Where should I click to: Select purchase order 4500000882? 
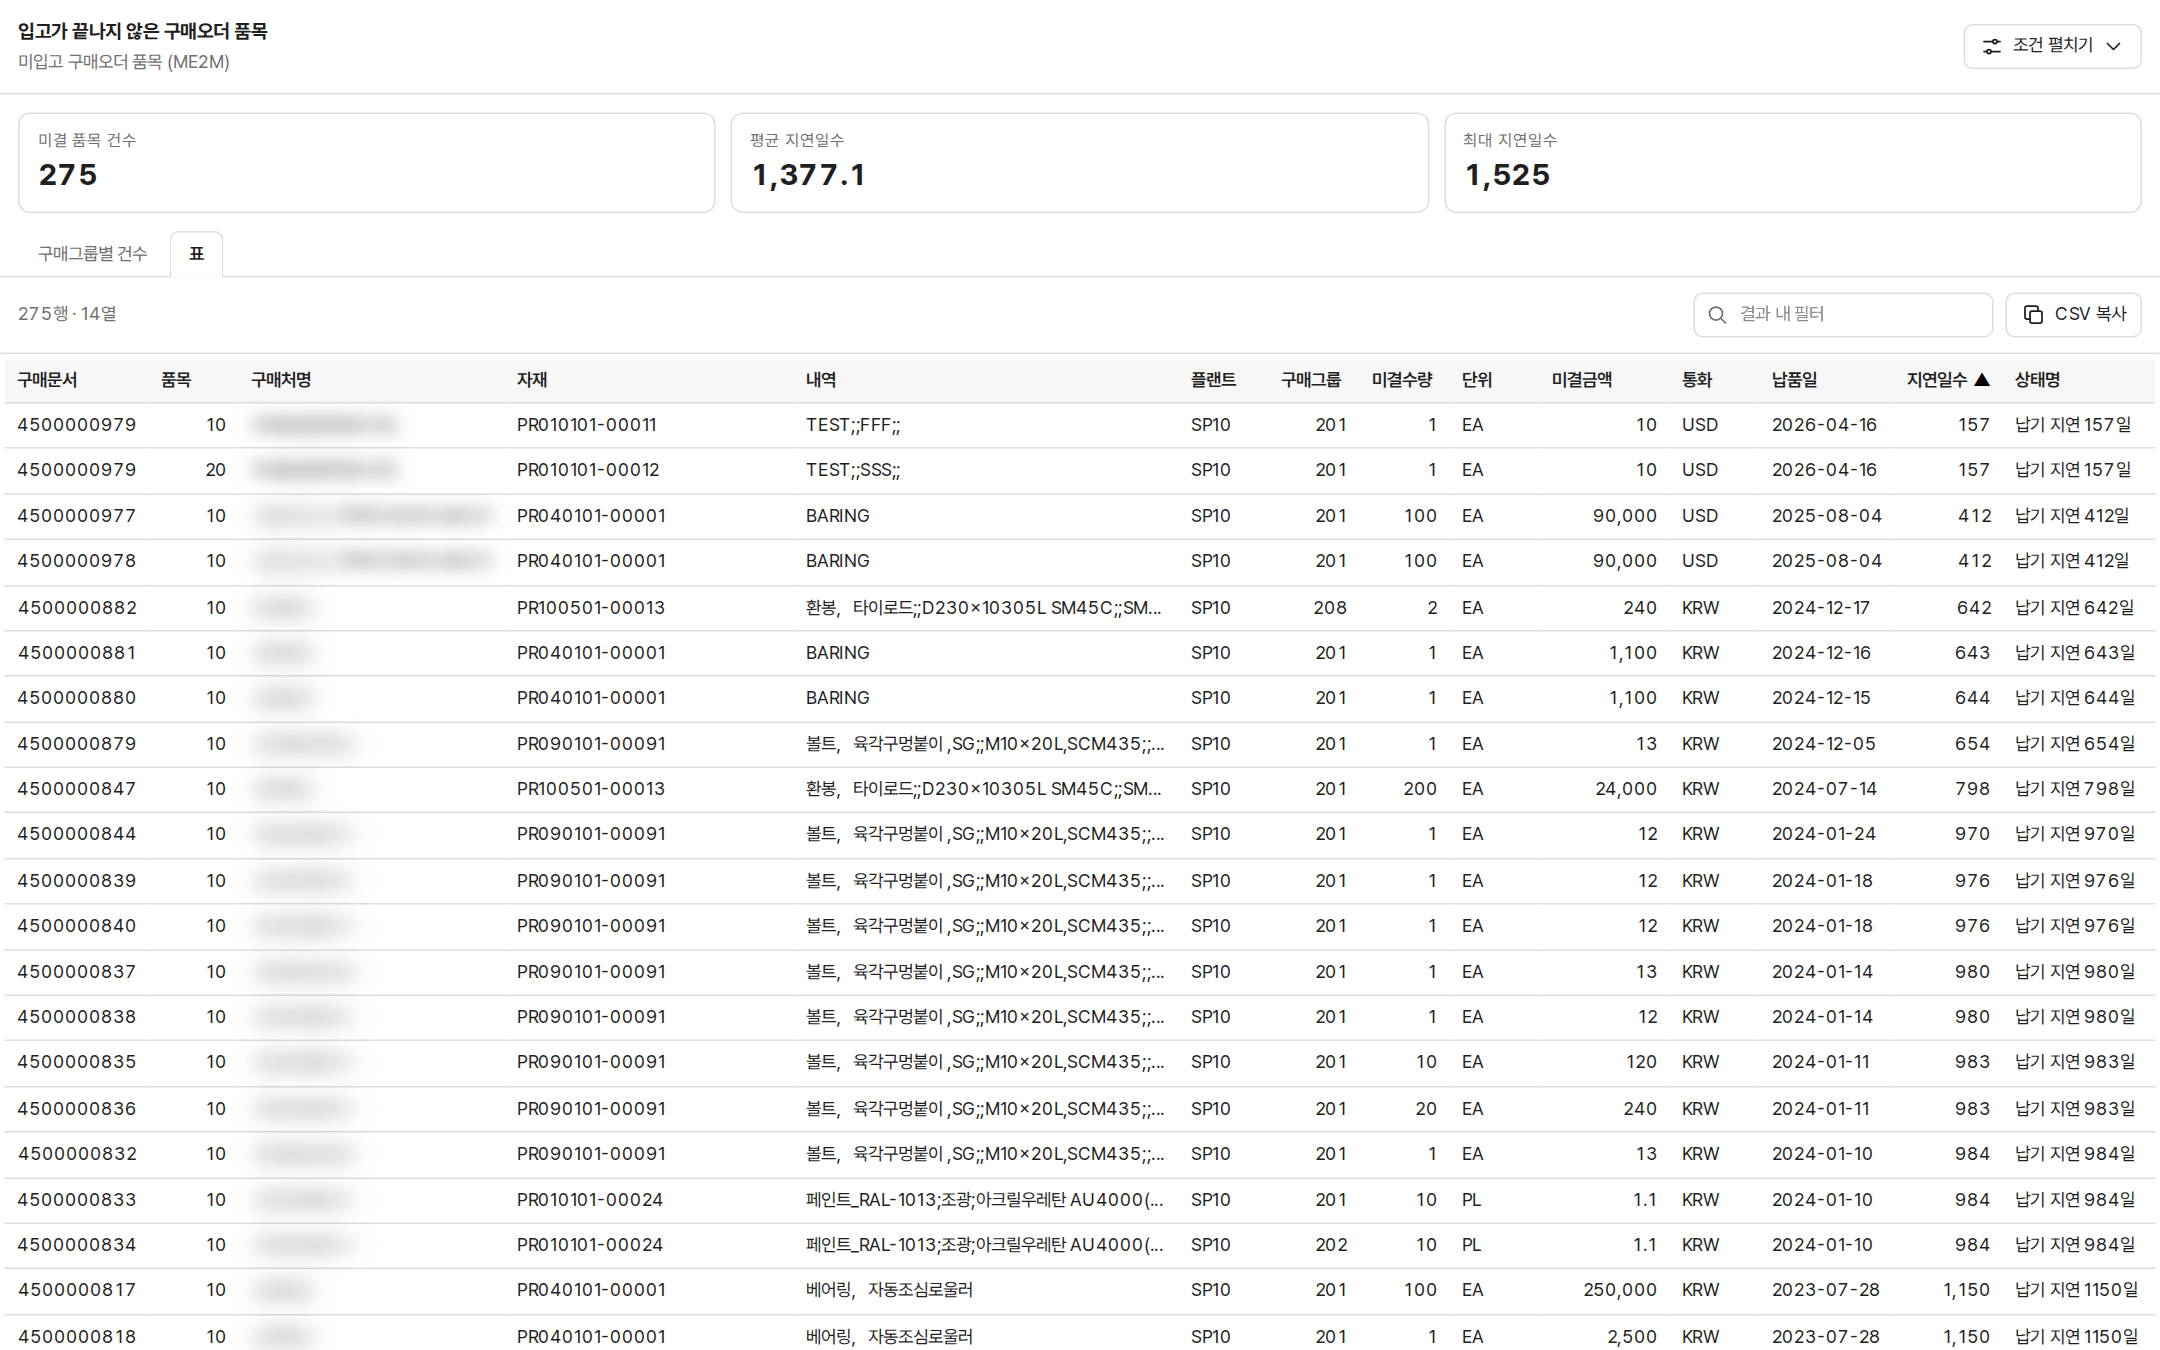(x=77, y=608)
